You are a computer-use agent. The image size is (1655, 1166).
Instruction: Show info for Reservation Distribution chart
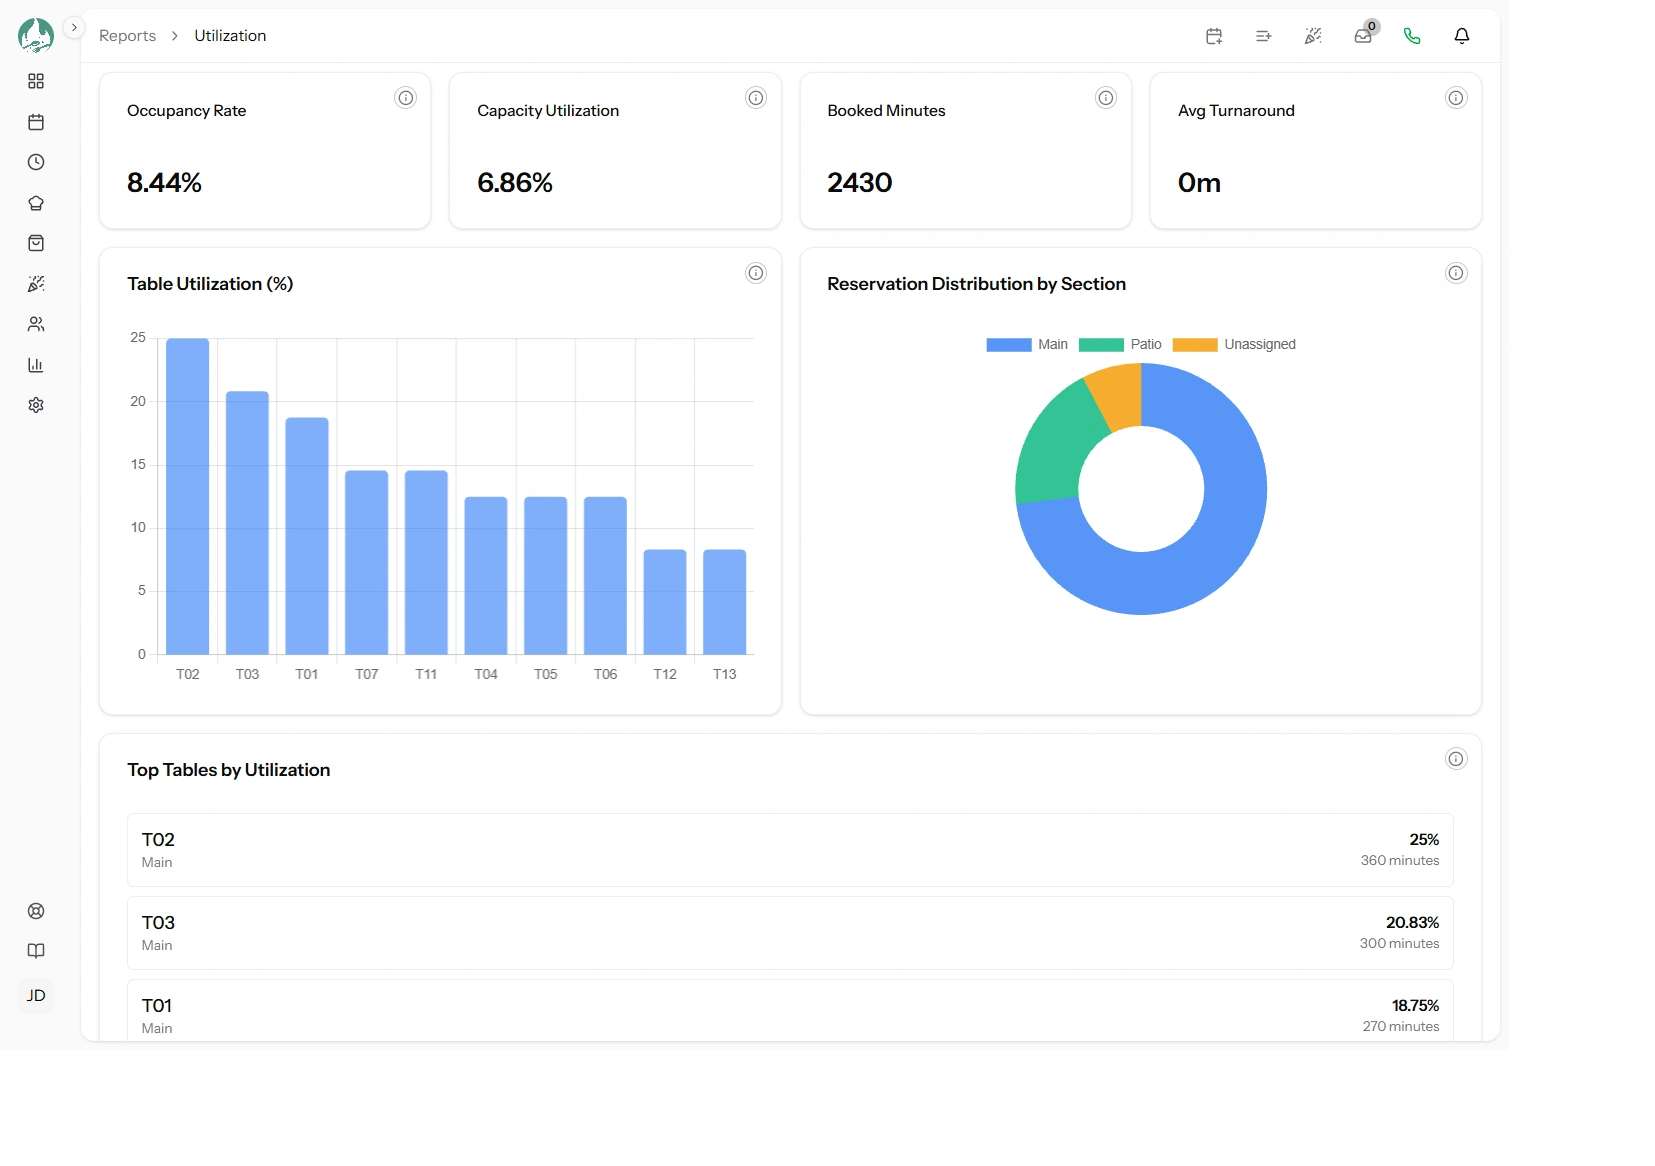click(1456, 273)
